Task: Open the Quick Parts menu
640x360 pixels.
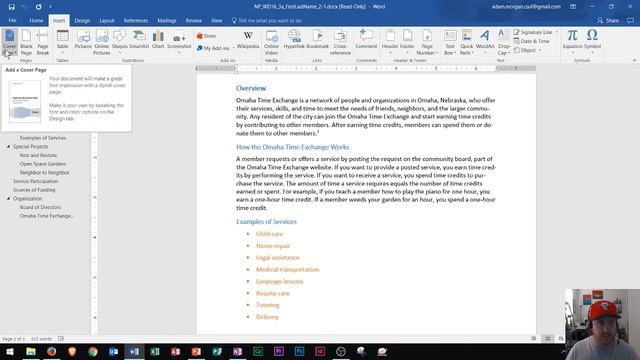Action: click(x=467, y=42)
